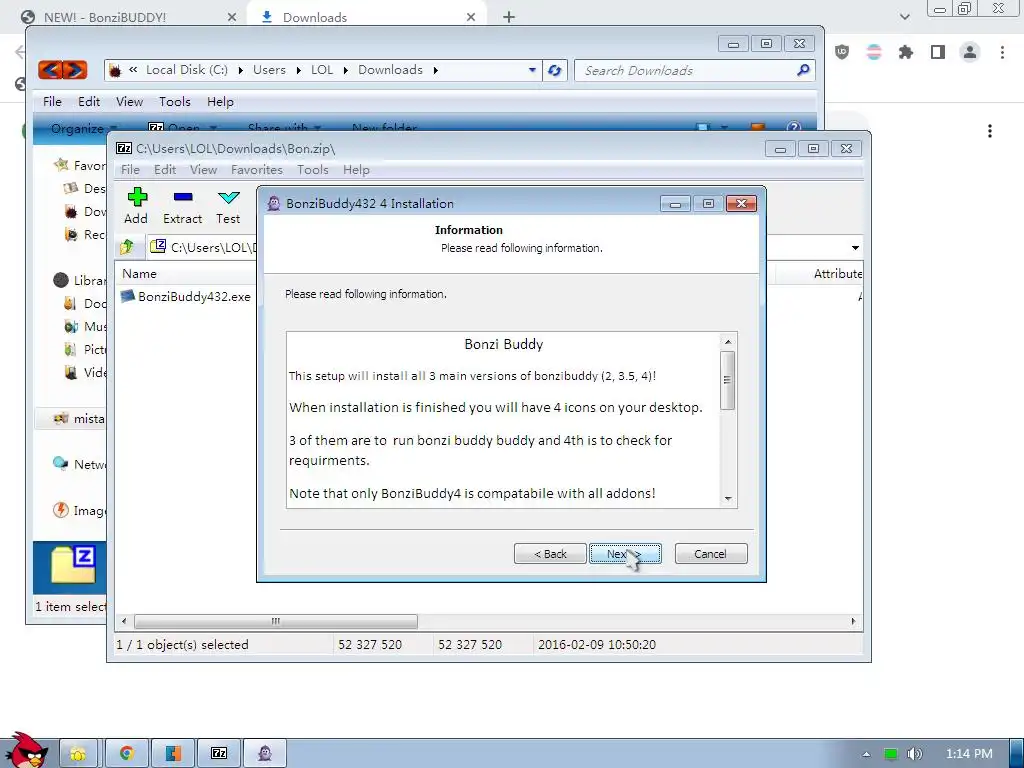Open View menu in 7-Zip window
The width and height of the screenshot is (1024, 768).
click(203, 170)
